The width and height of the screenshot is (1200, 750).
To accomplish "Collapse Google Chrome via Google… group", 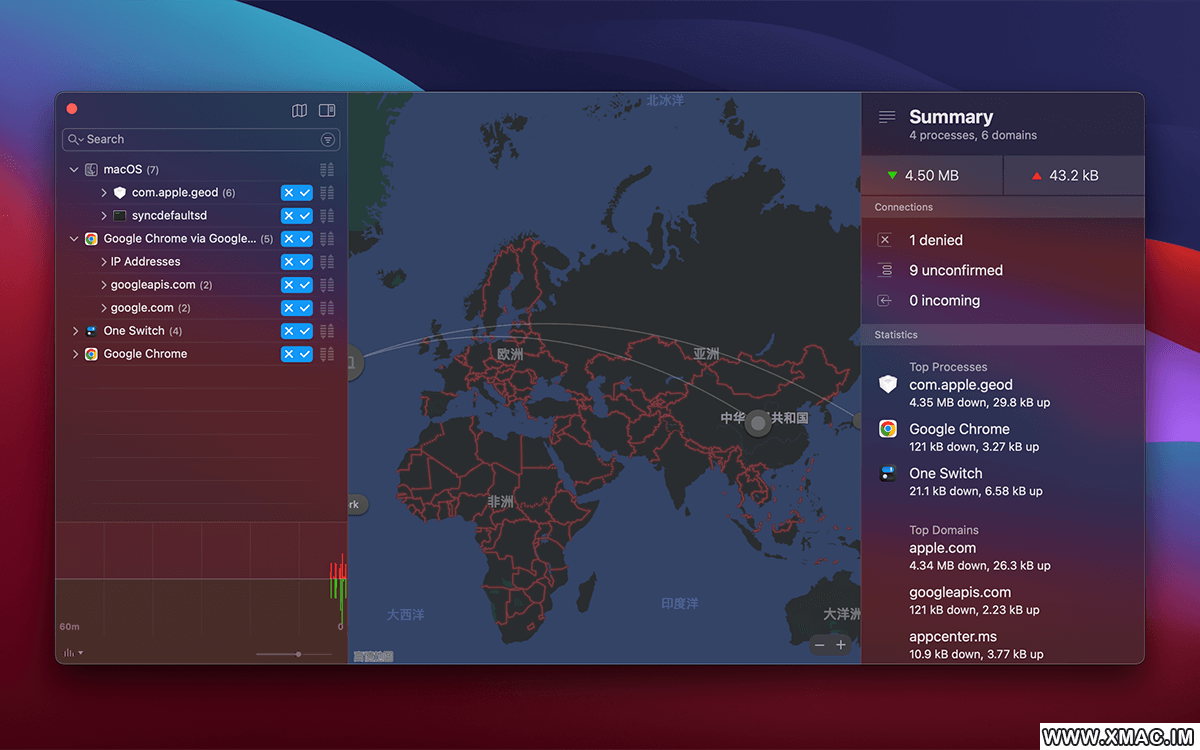I will (x=74, y=239).
